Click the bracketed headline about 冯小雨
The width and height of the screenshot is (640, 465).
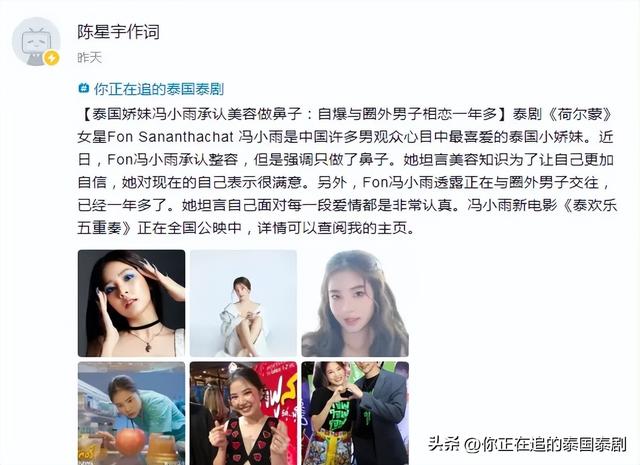[x=293, y=114]
